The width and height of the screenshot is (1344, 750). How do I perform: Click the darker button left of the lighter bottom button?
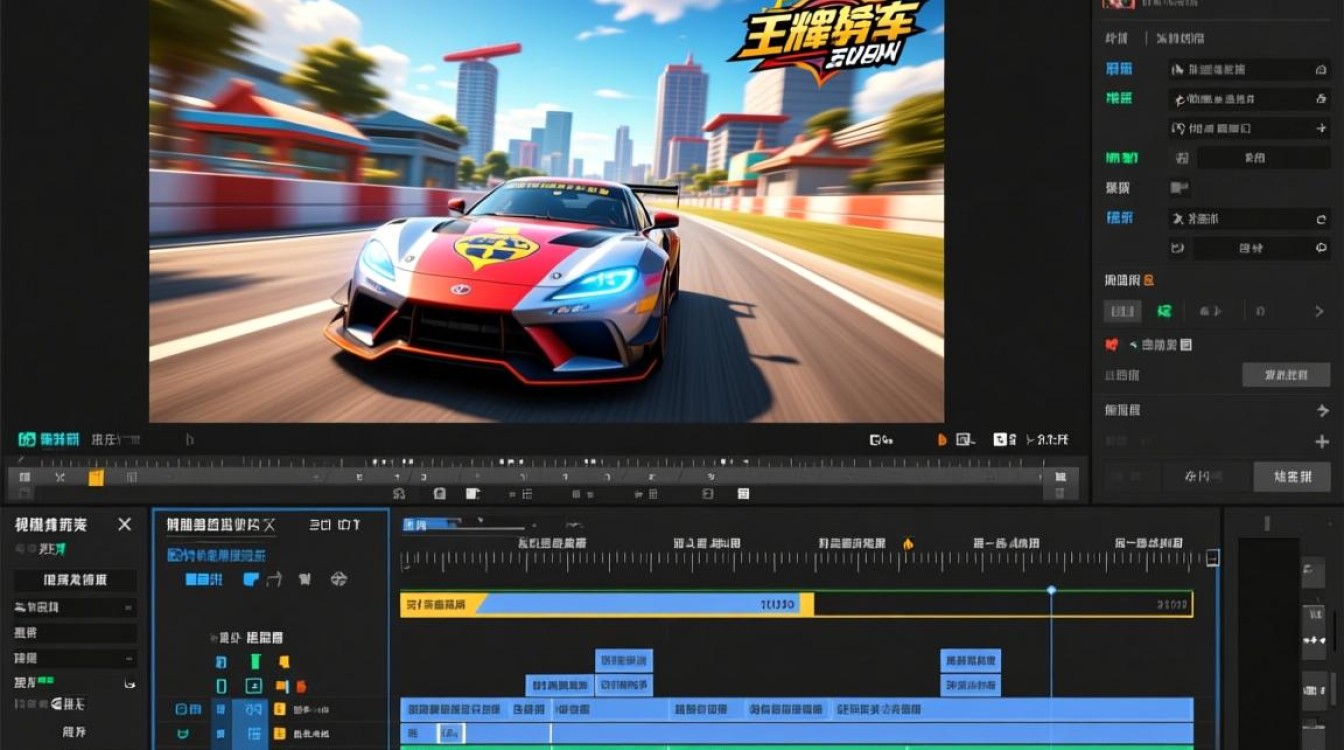click(x=1205, y=477)
